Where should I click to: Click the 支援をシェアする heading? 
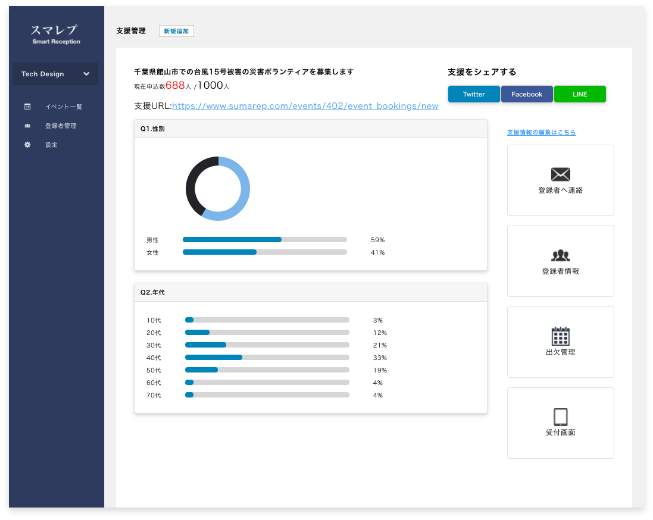point(482,72)
